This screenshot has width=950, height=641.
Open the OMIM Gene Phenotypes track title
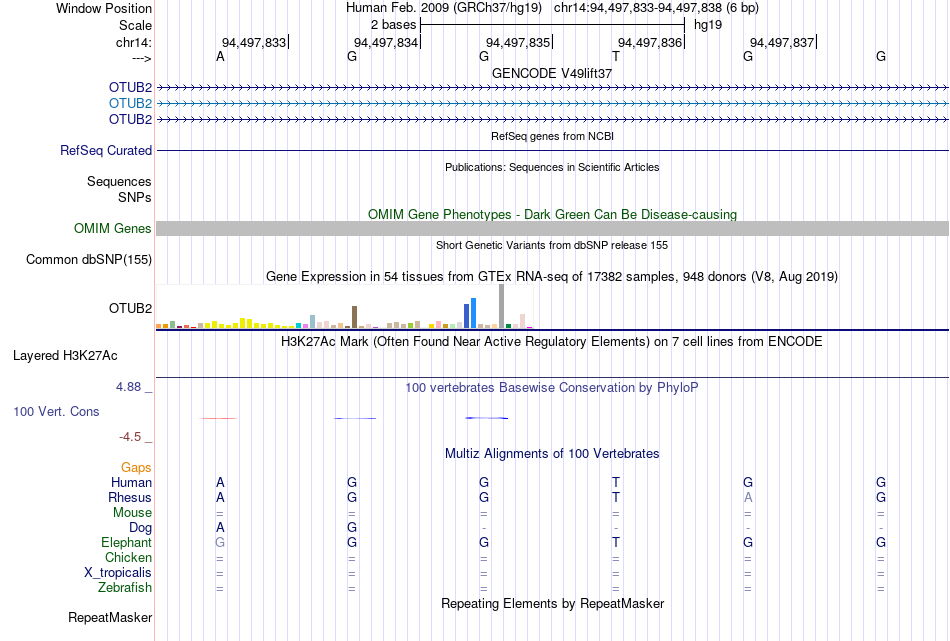552,214
